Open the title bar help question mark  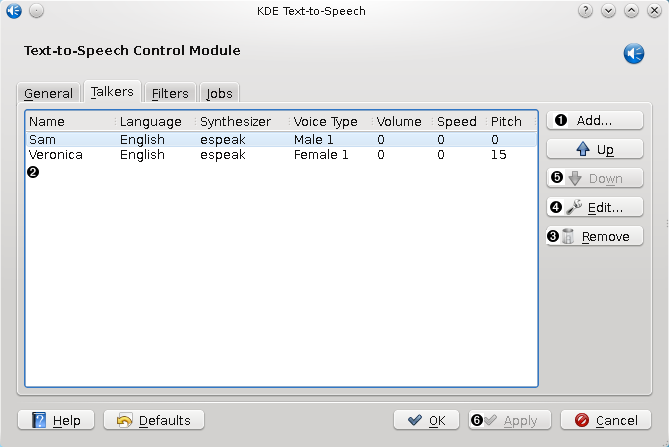coord(586,11)
